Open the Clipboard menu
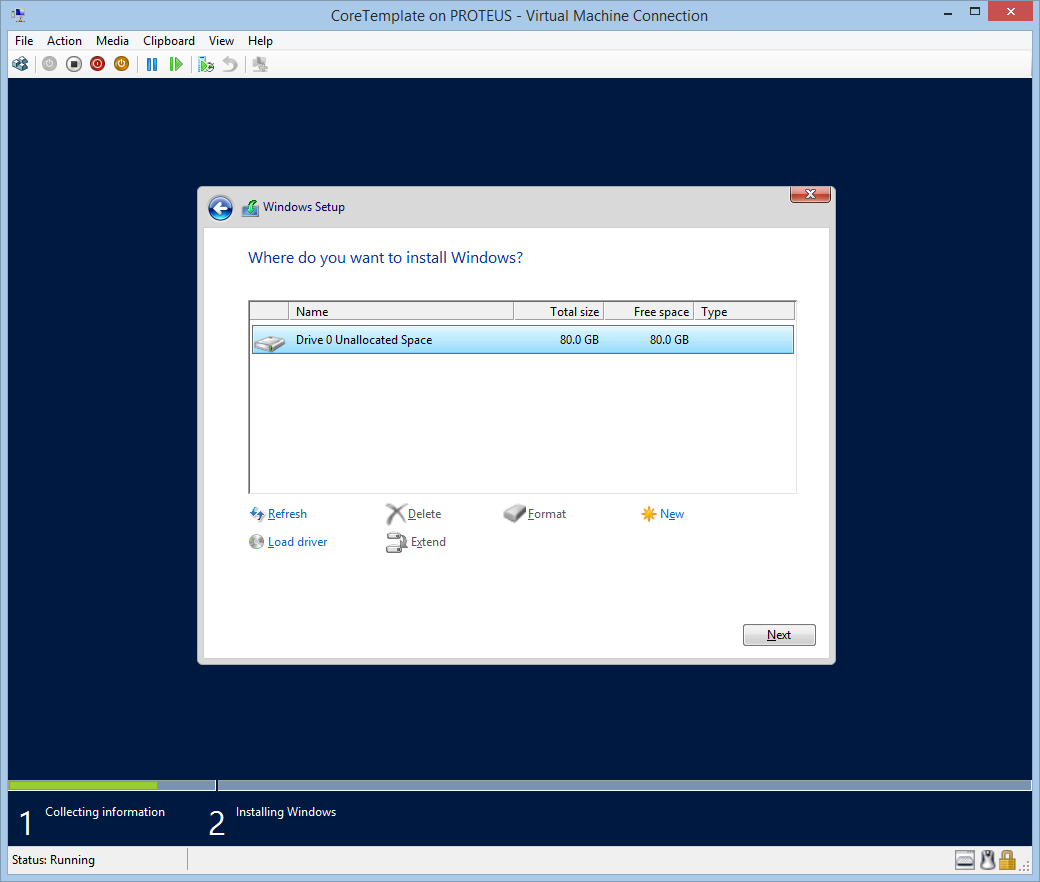This screenshot has height=882, width=1040. click(169, 41)
